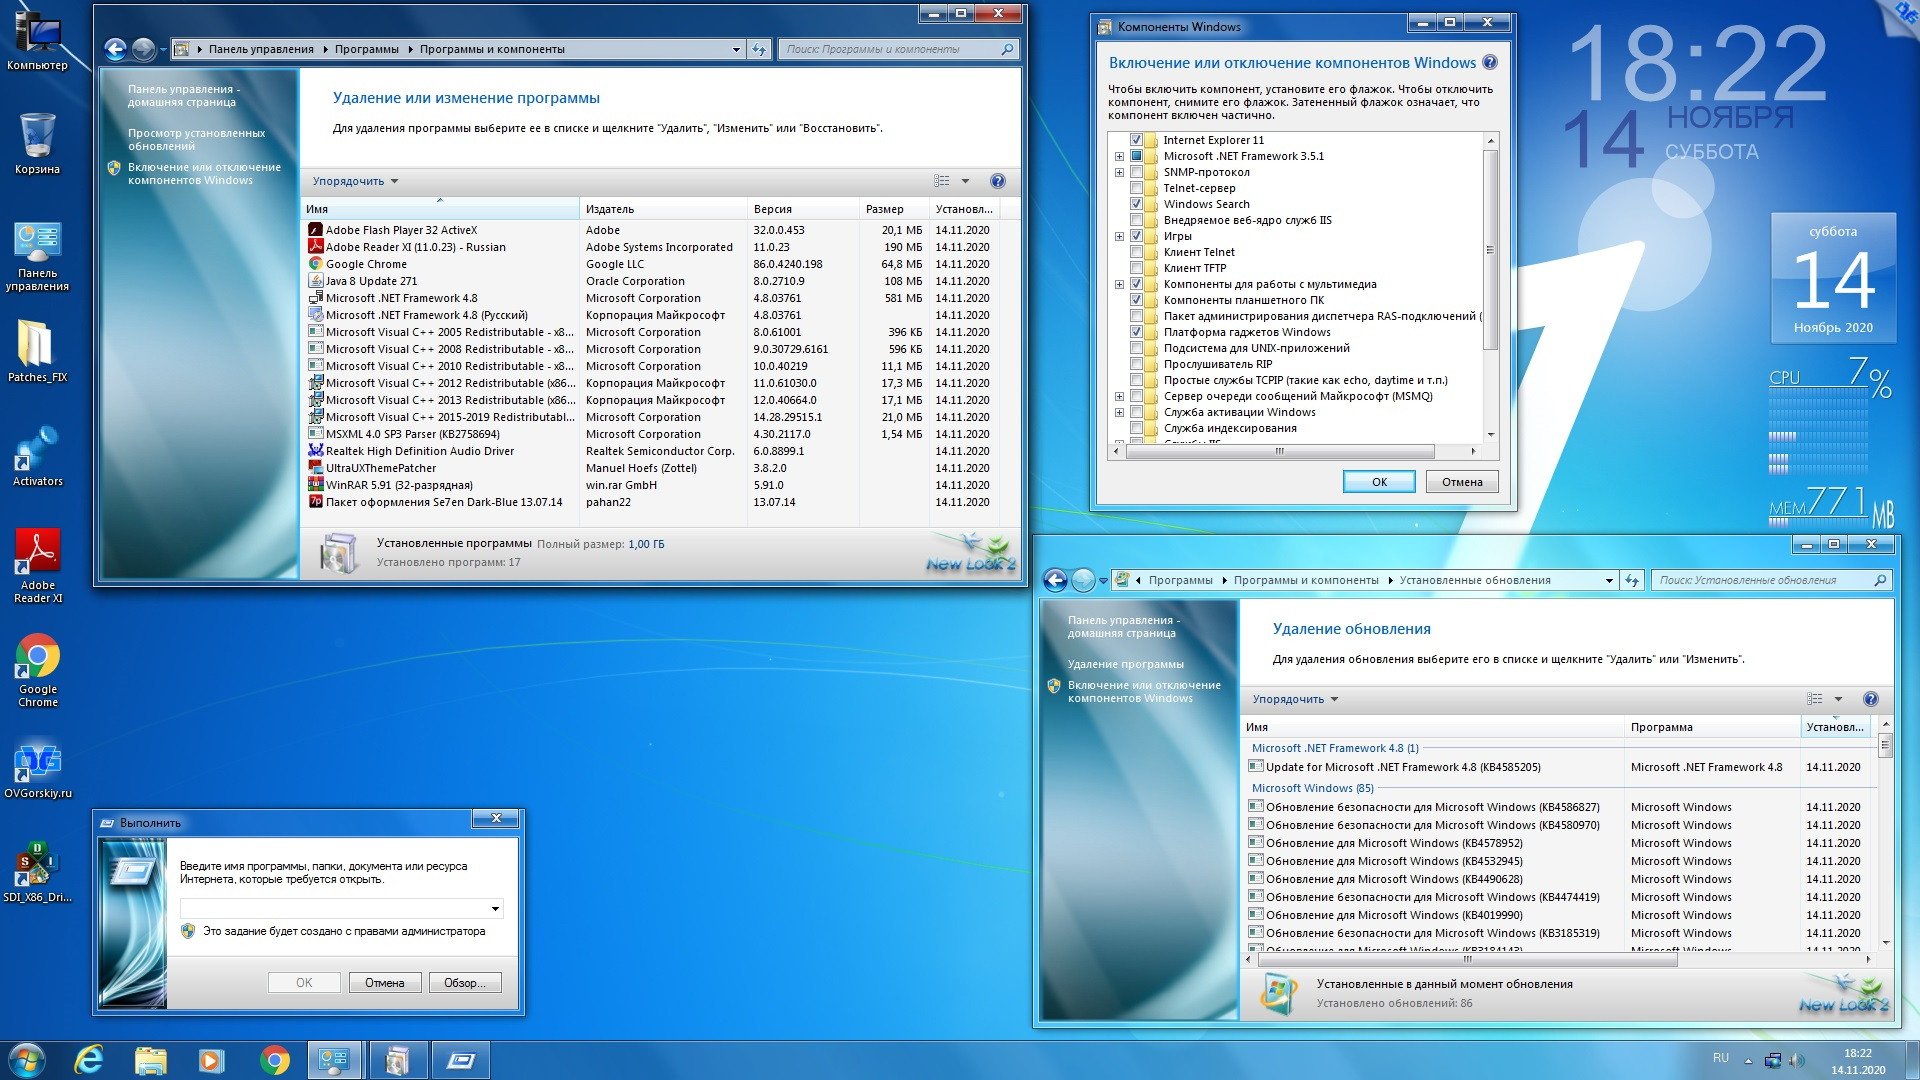Click the network tray icon
The height and width of the screenshot is (1080, 1920).
pyautogui.click(x=1773, y=1060)
